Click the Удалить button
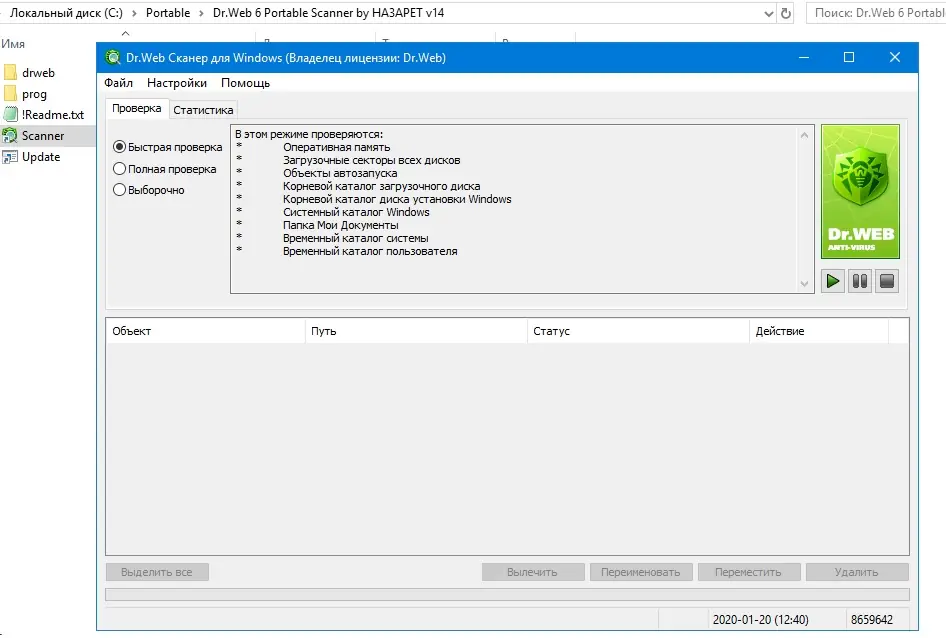Image resolution: width=946 pixels, height=638 pixels. click(857, 572)
